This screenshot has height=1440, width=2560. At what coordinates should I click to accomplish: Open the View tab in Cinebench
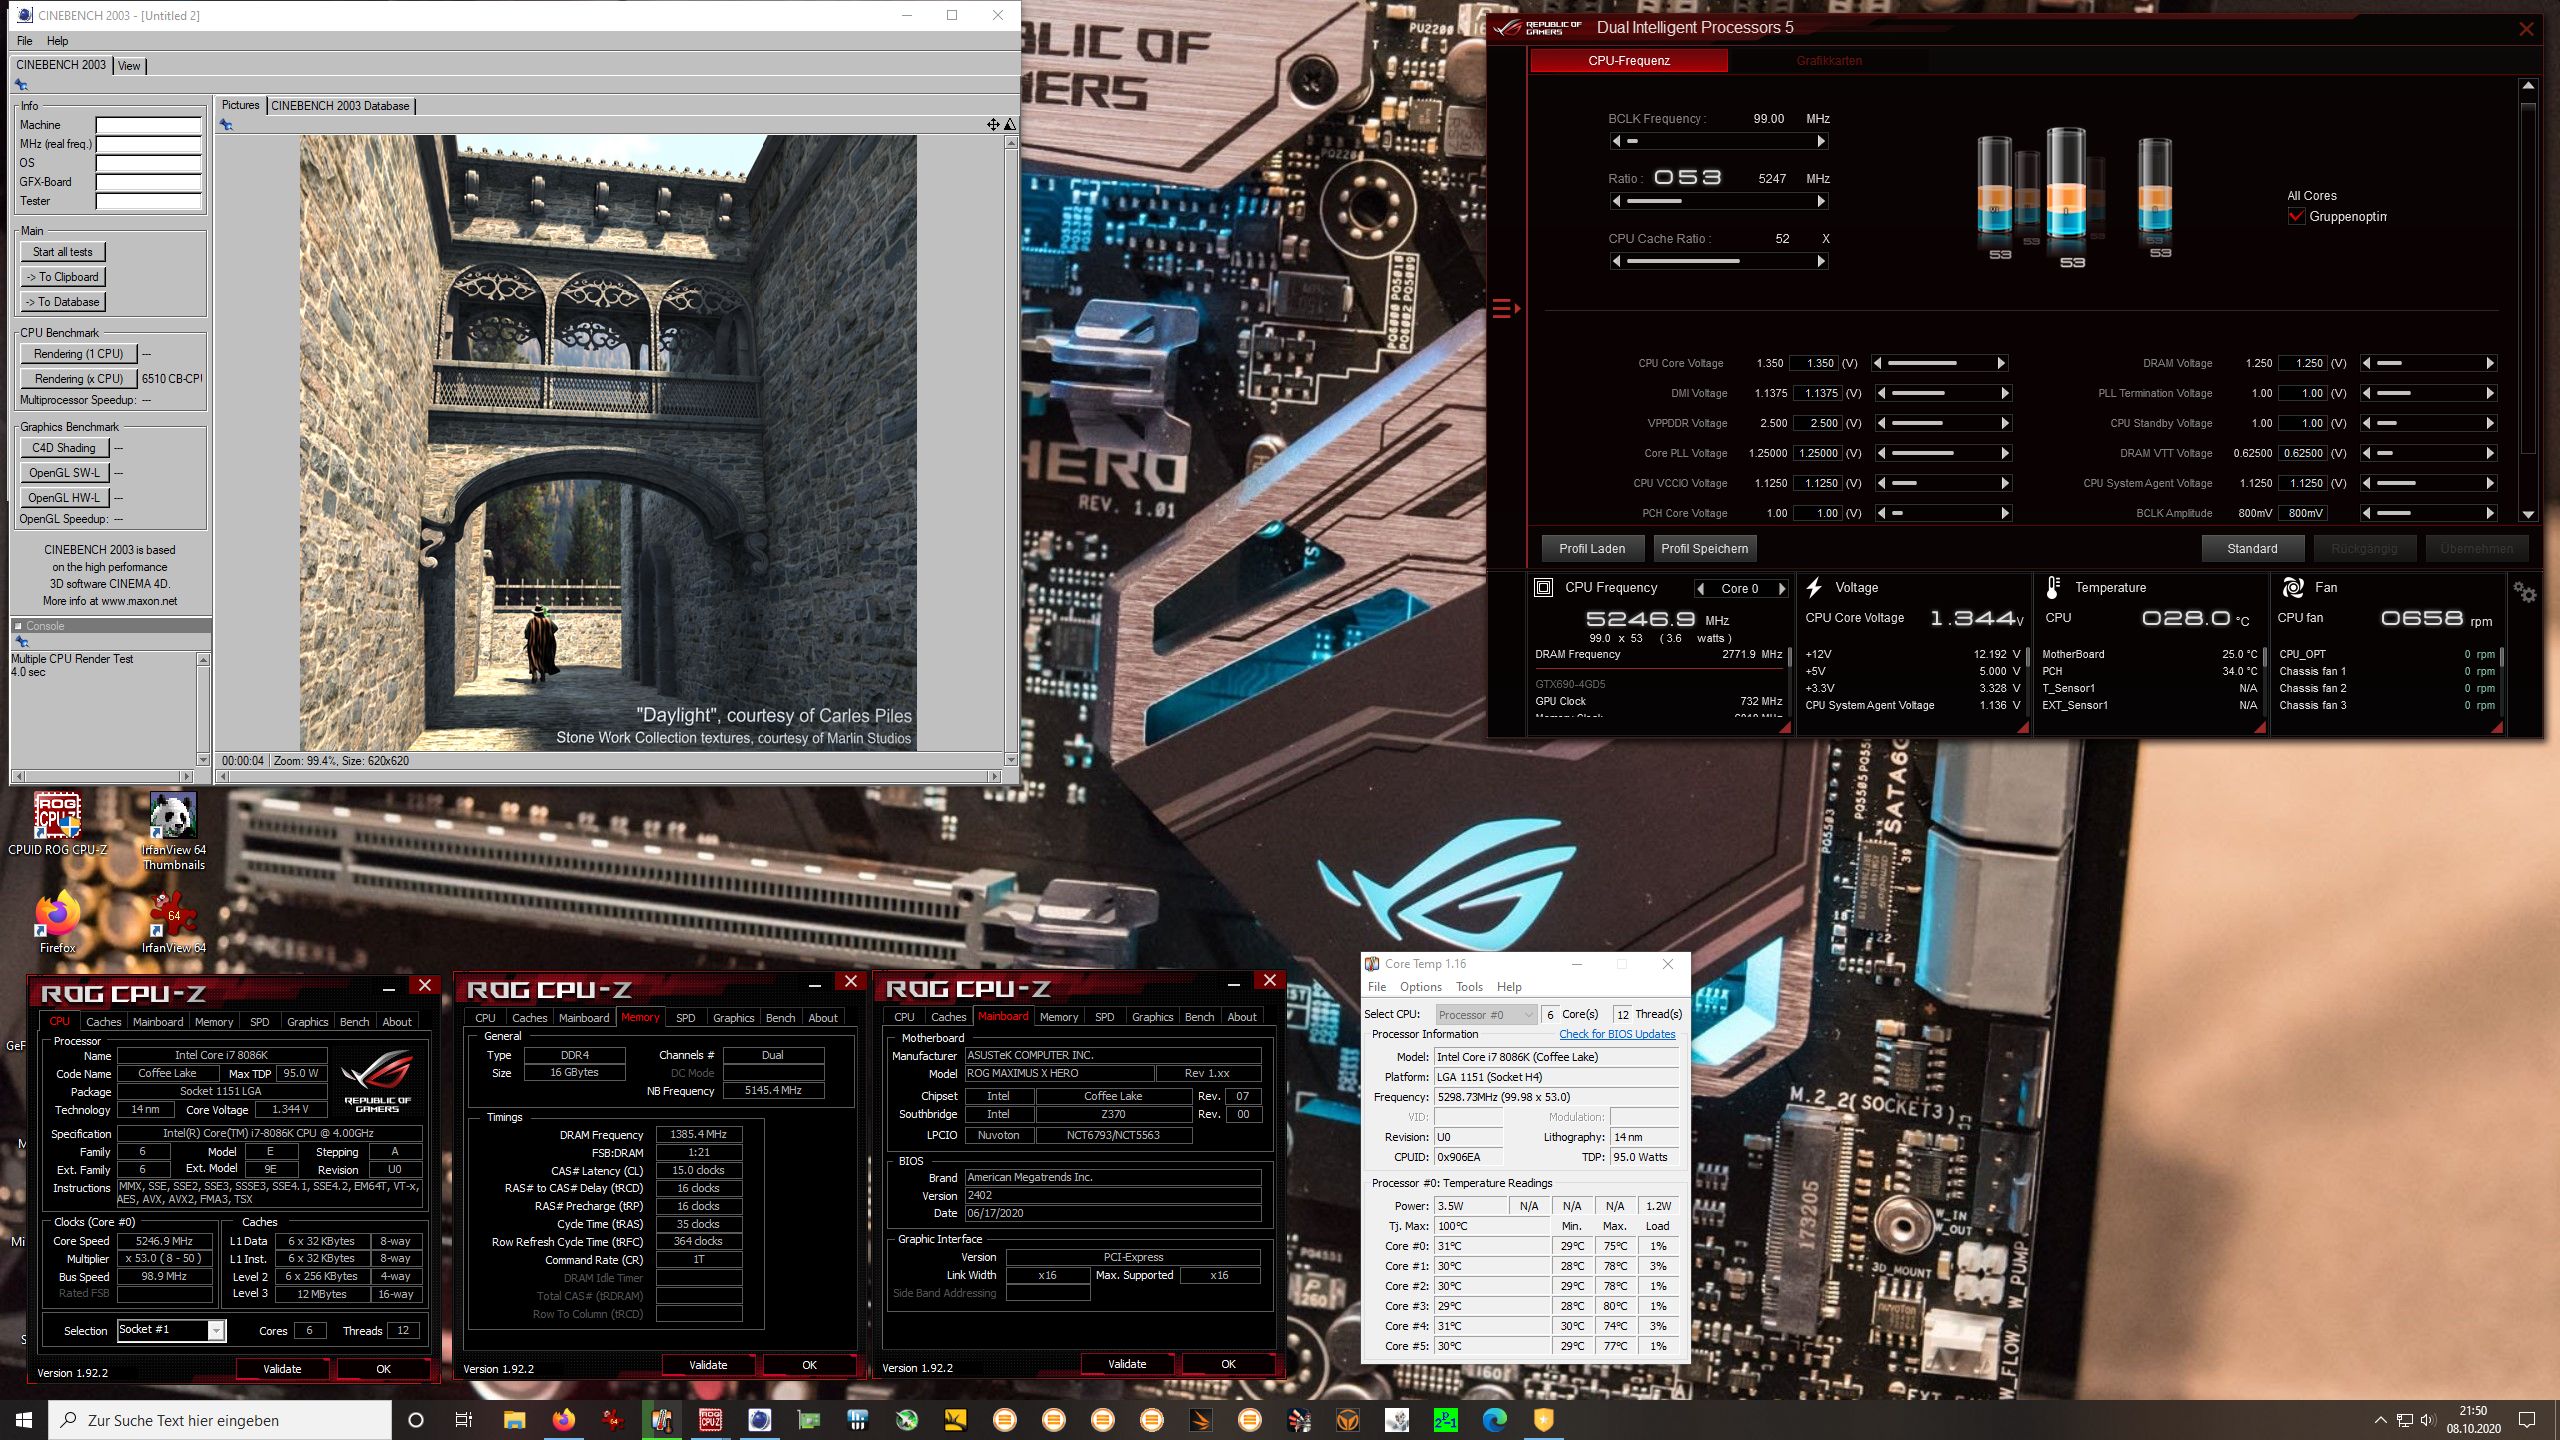coord(129,66)
